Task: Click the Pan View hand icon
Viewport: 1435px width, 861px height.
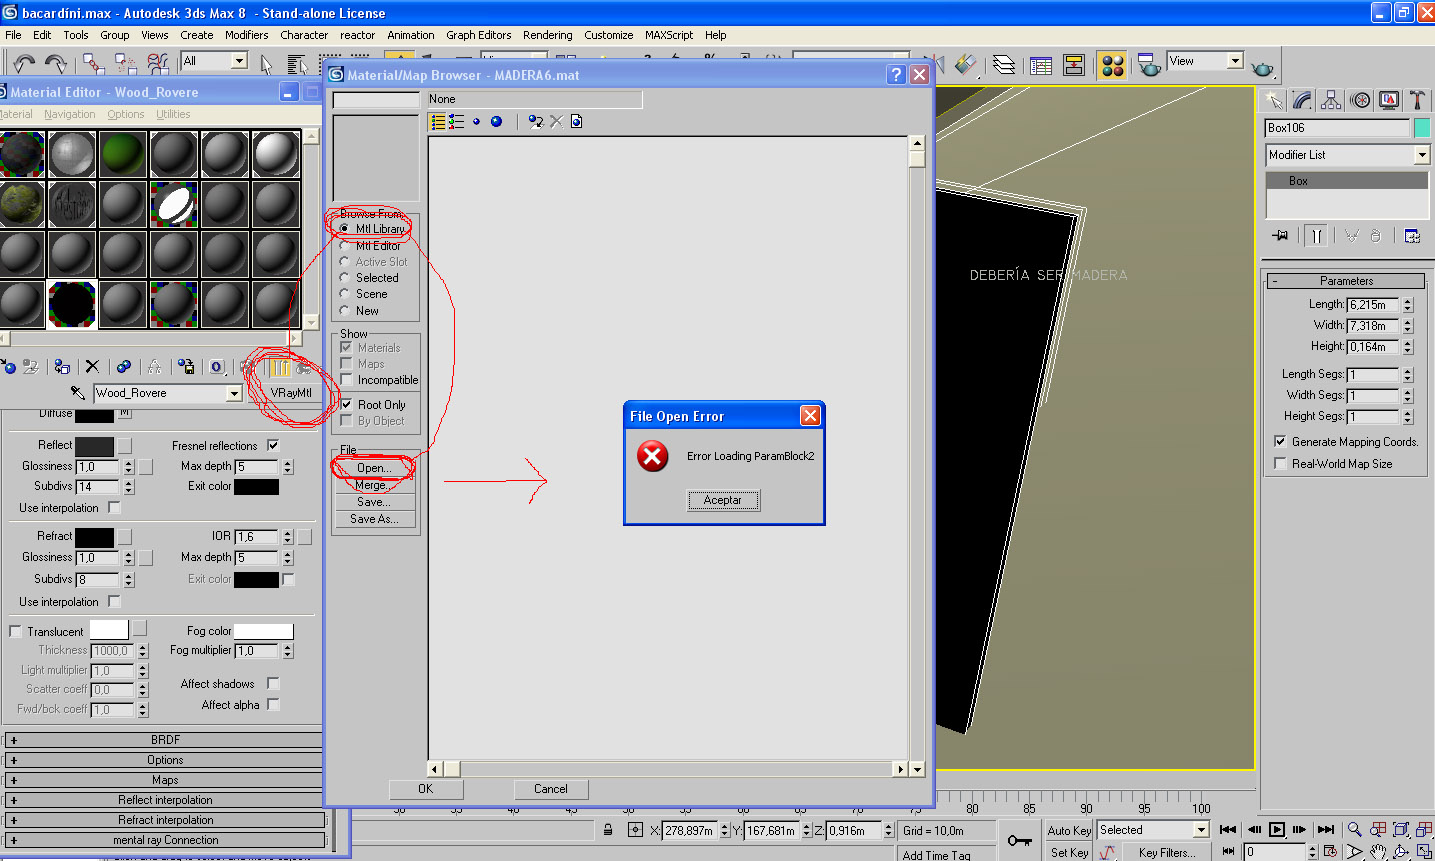Action: point(1377,852)
